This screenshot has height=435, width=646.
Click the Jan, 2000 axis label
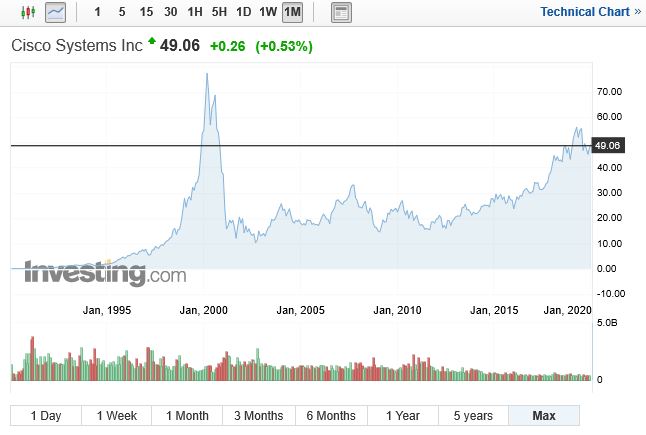[204, 310]
